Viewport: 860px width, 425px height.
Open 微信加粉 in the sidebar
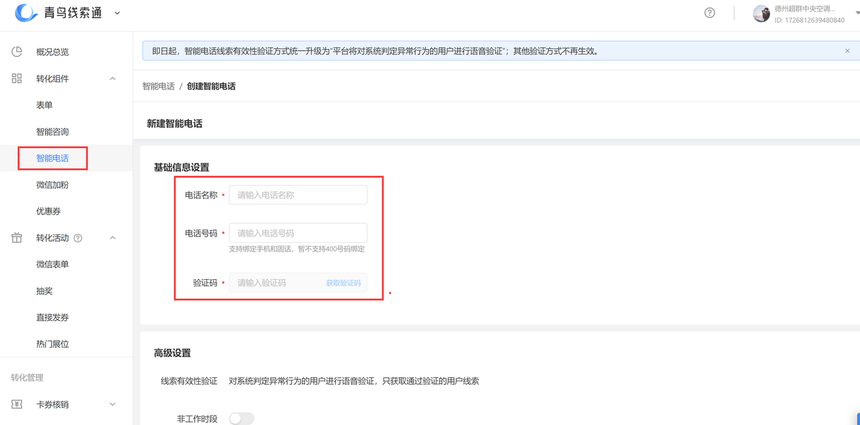tap(53, 185)
